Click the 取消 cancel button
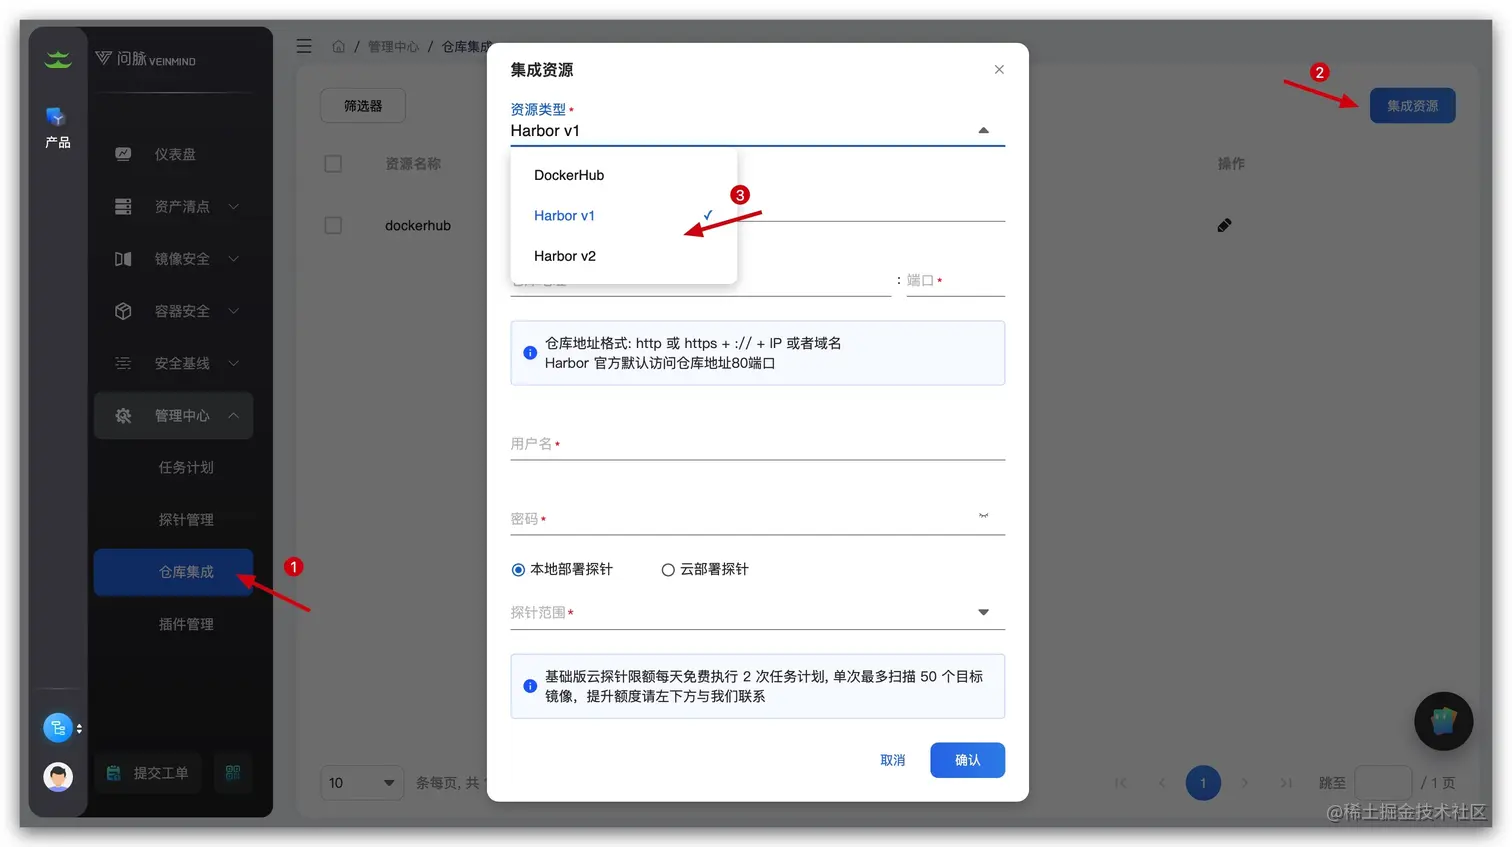The height and width of the screenshot is (847, 1512). [893, 760]
